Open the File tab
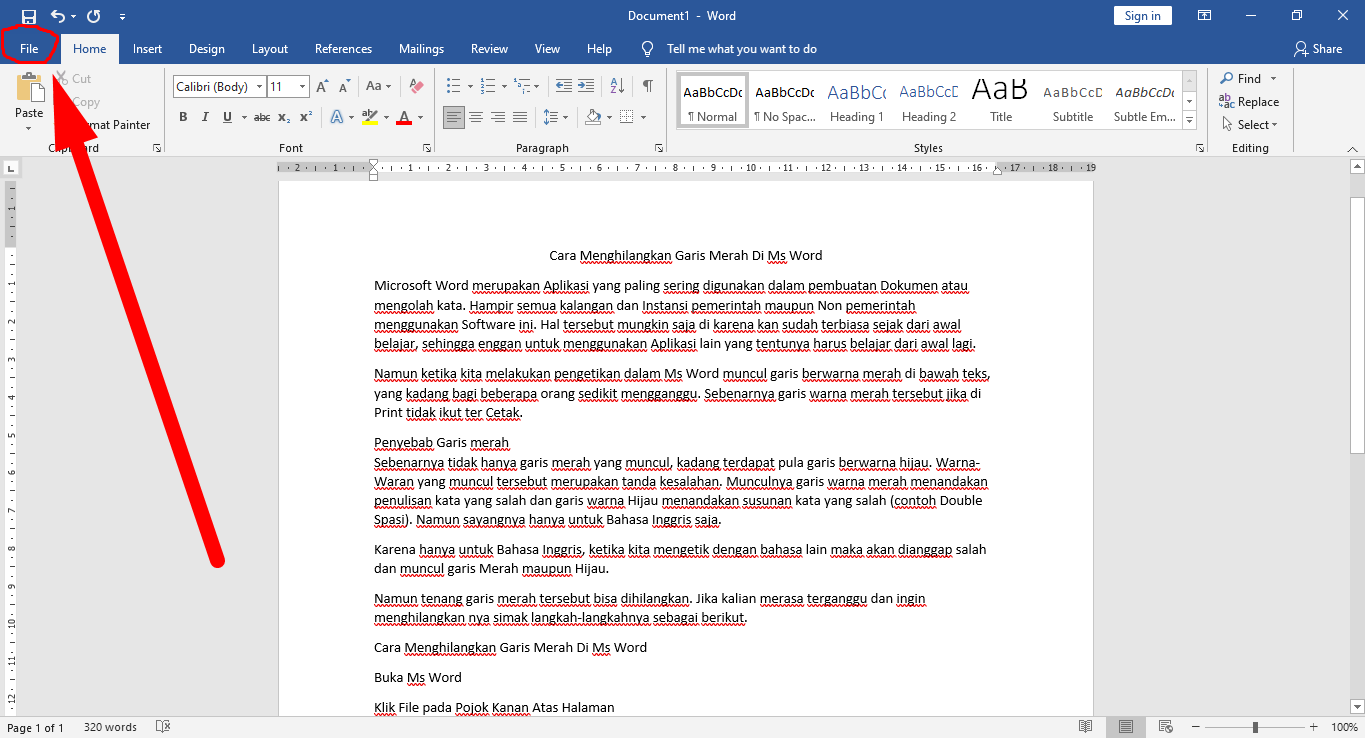This screenshot has height=738, width=1365. click(x=28, y=48)
